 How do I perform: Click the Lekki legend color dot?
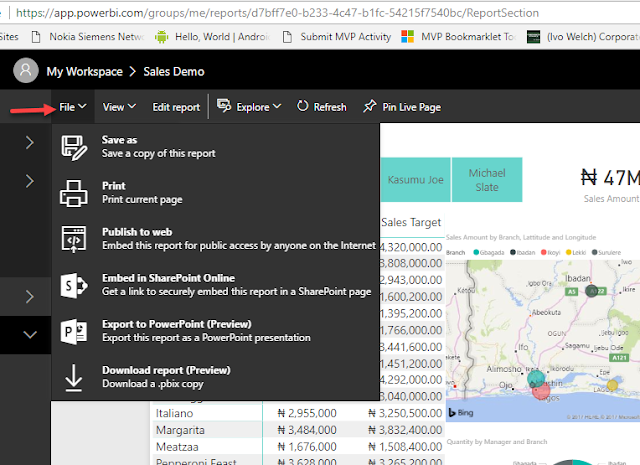pos(568,252)
